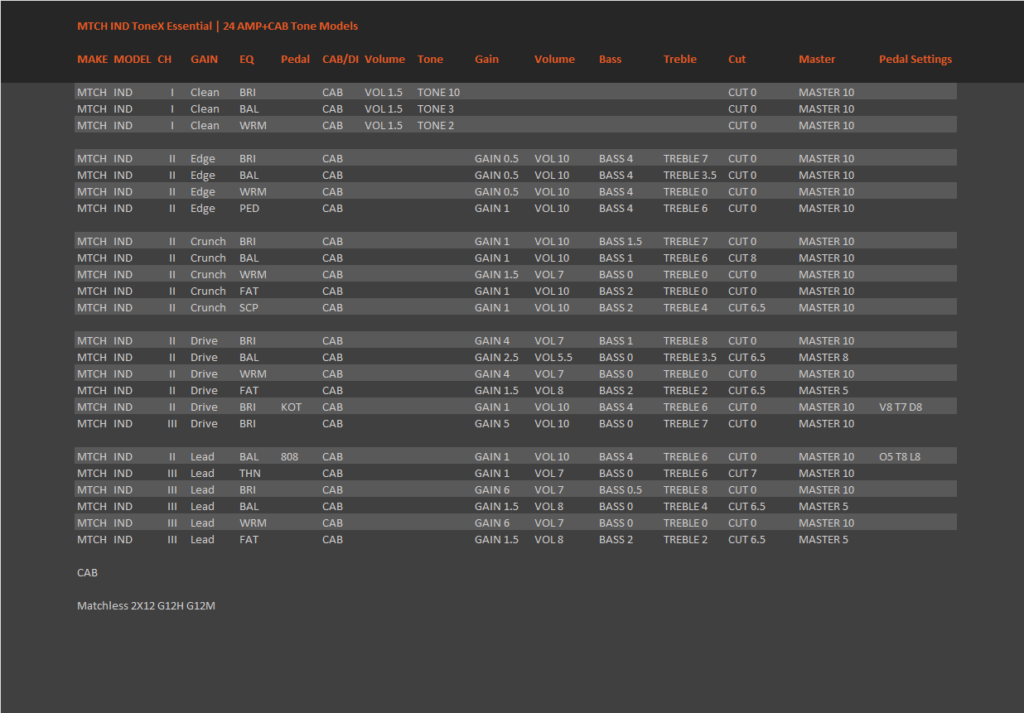Click the 808 pedal cell
This screenshot has width=1024, height=713.
289,457
